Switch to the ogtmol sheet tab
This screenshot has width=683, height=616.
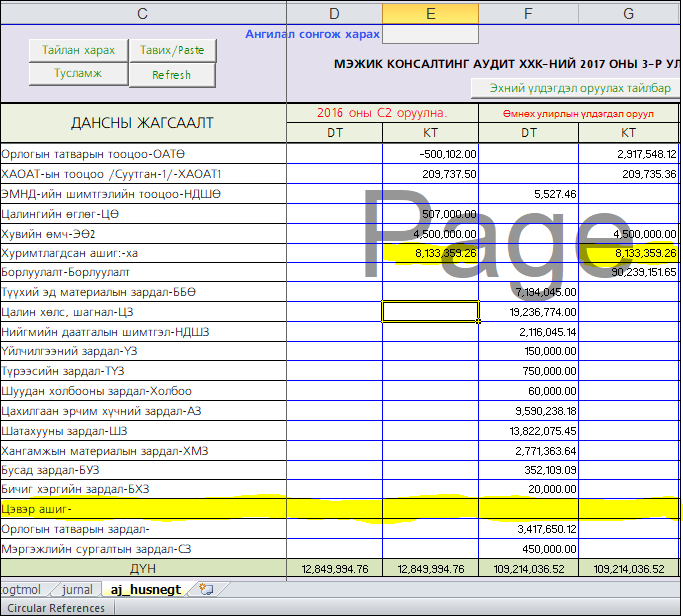pyautogui.click(x=22, y=590)
